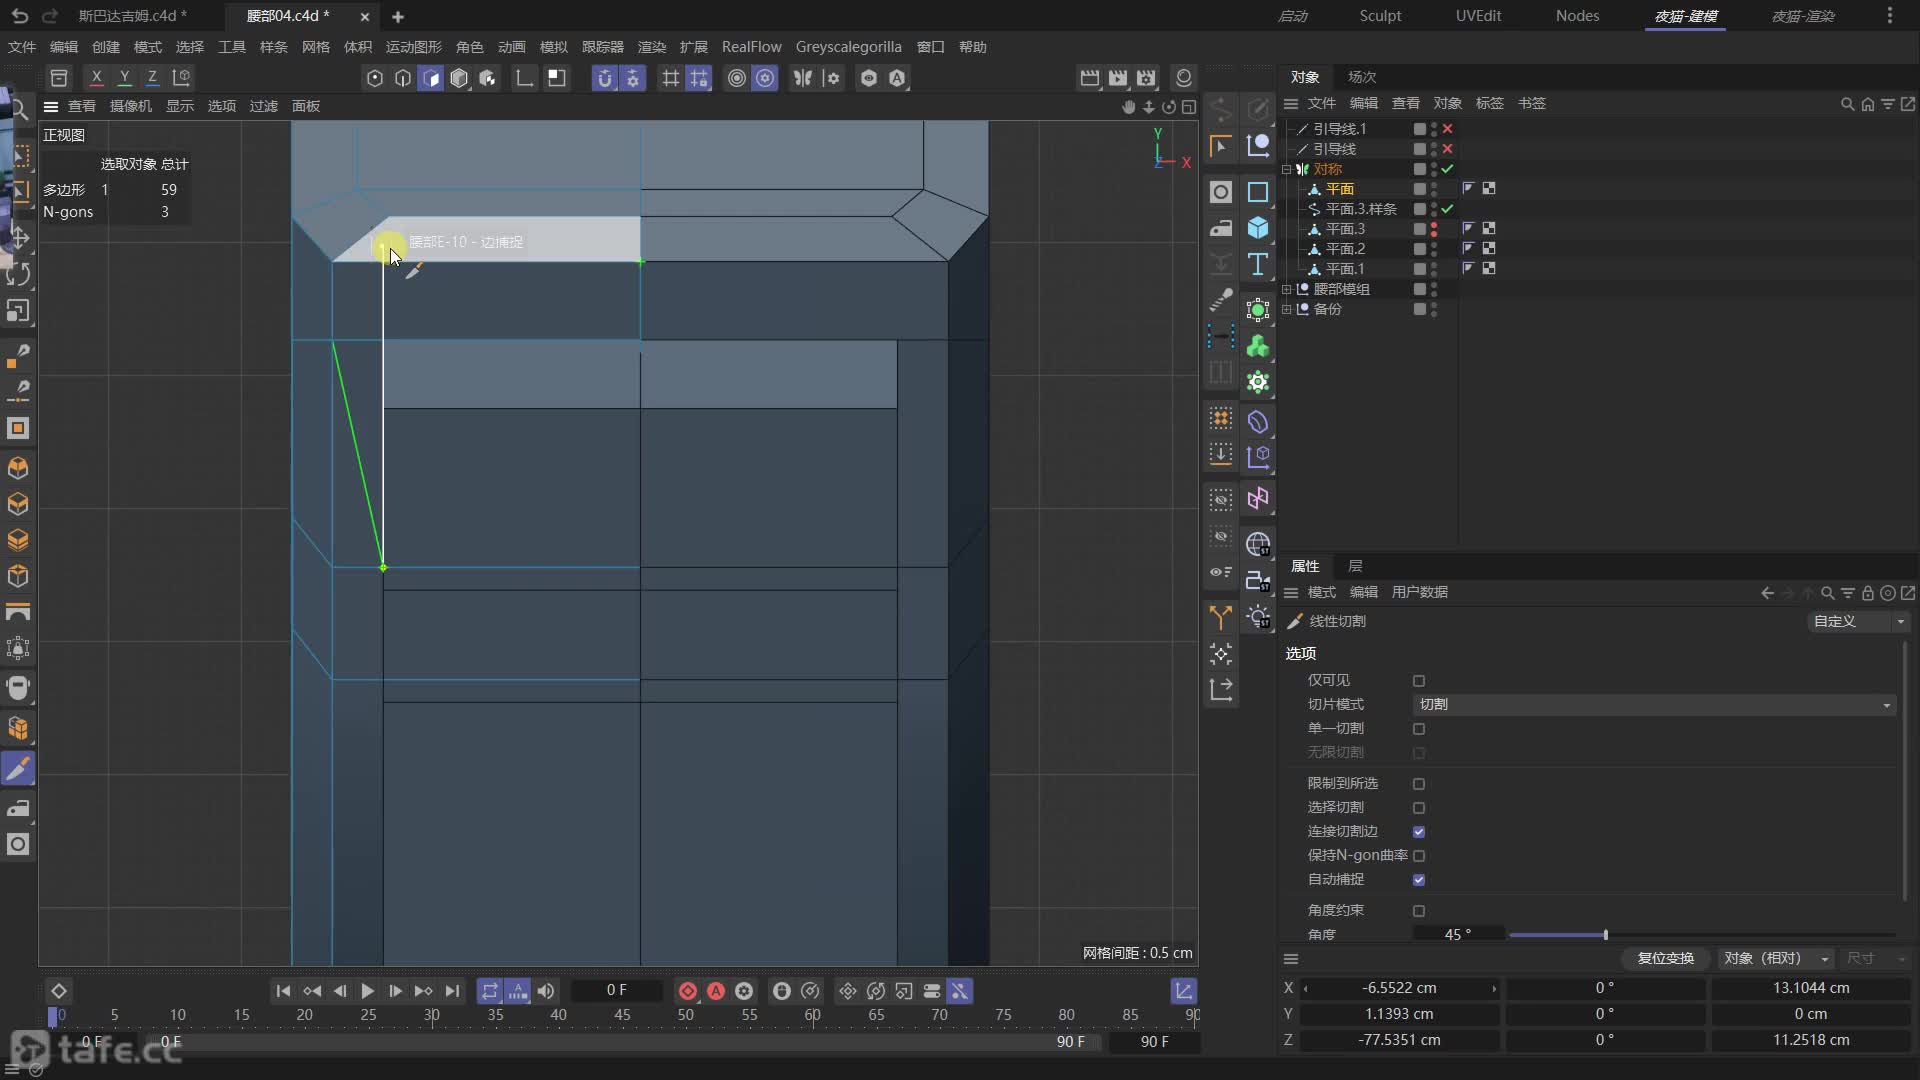The image size is (1920, 1080).
Task: Enable the 限制到所选 checkbox
Action: click(x=1419, y=784)
